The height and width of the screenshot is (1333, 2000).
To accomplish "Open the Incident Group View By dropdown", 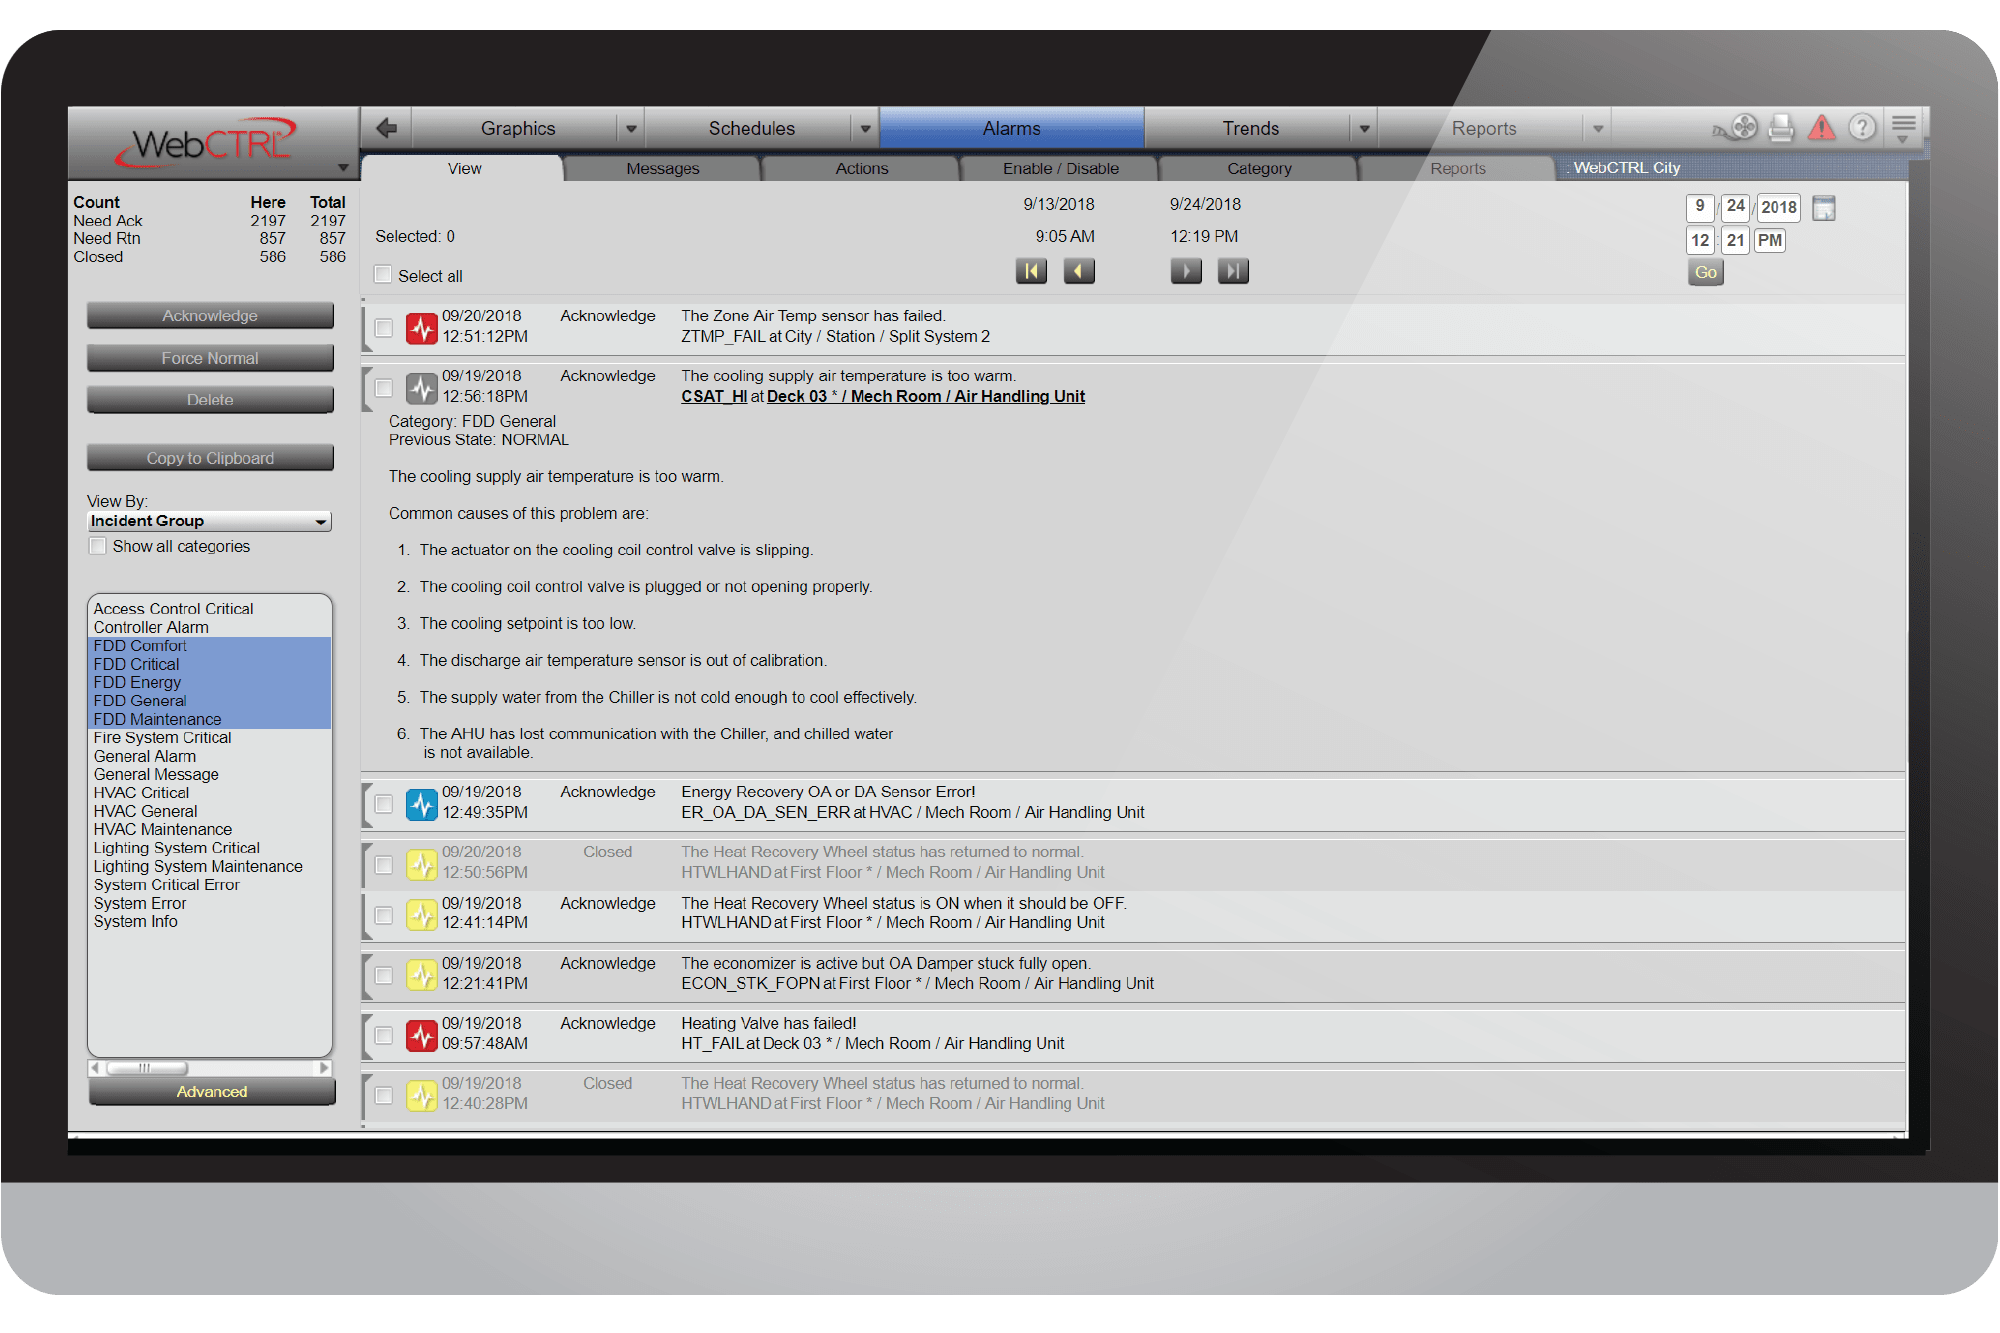I will tap(209, 520).
